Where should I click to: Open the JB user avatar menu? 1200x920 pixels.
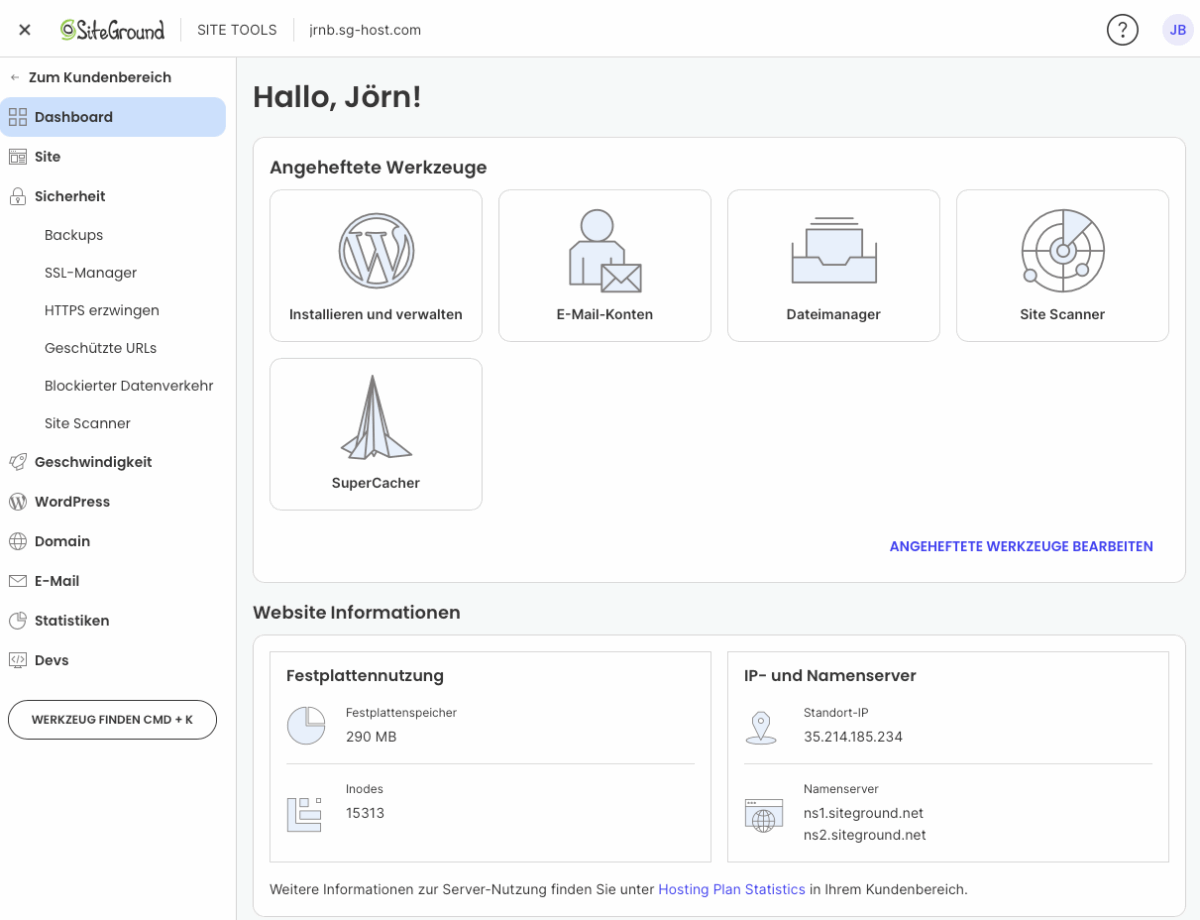1177,30
